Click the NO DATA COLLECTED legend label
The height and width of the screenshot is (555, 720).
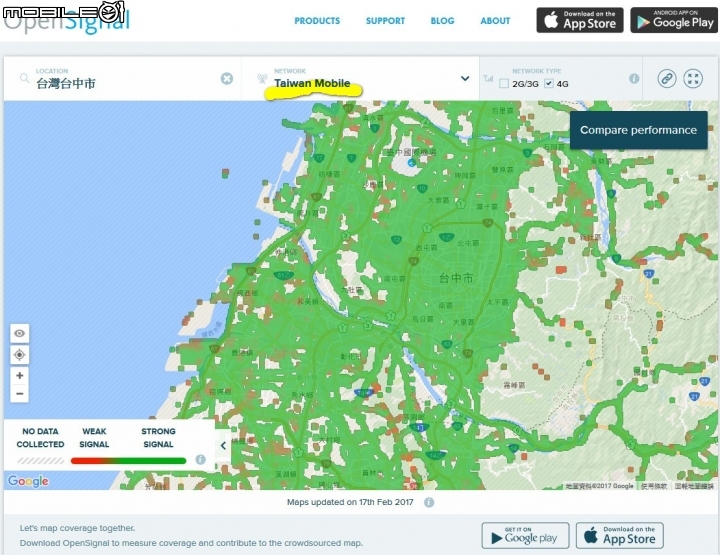40,438
